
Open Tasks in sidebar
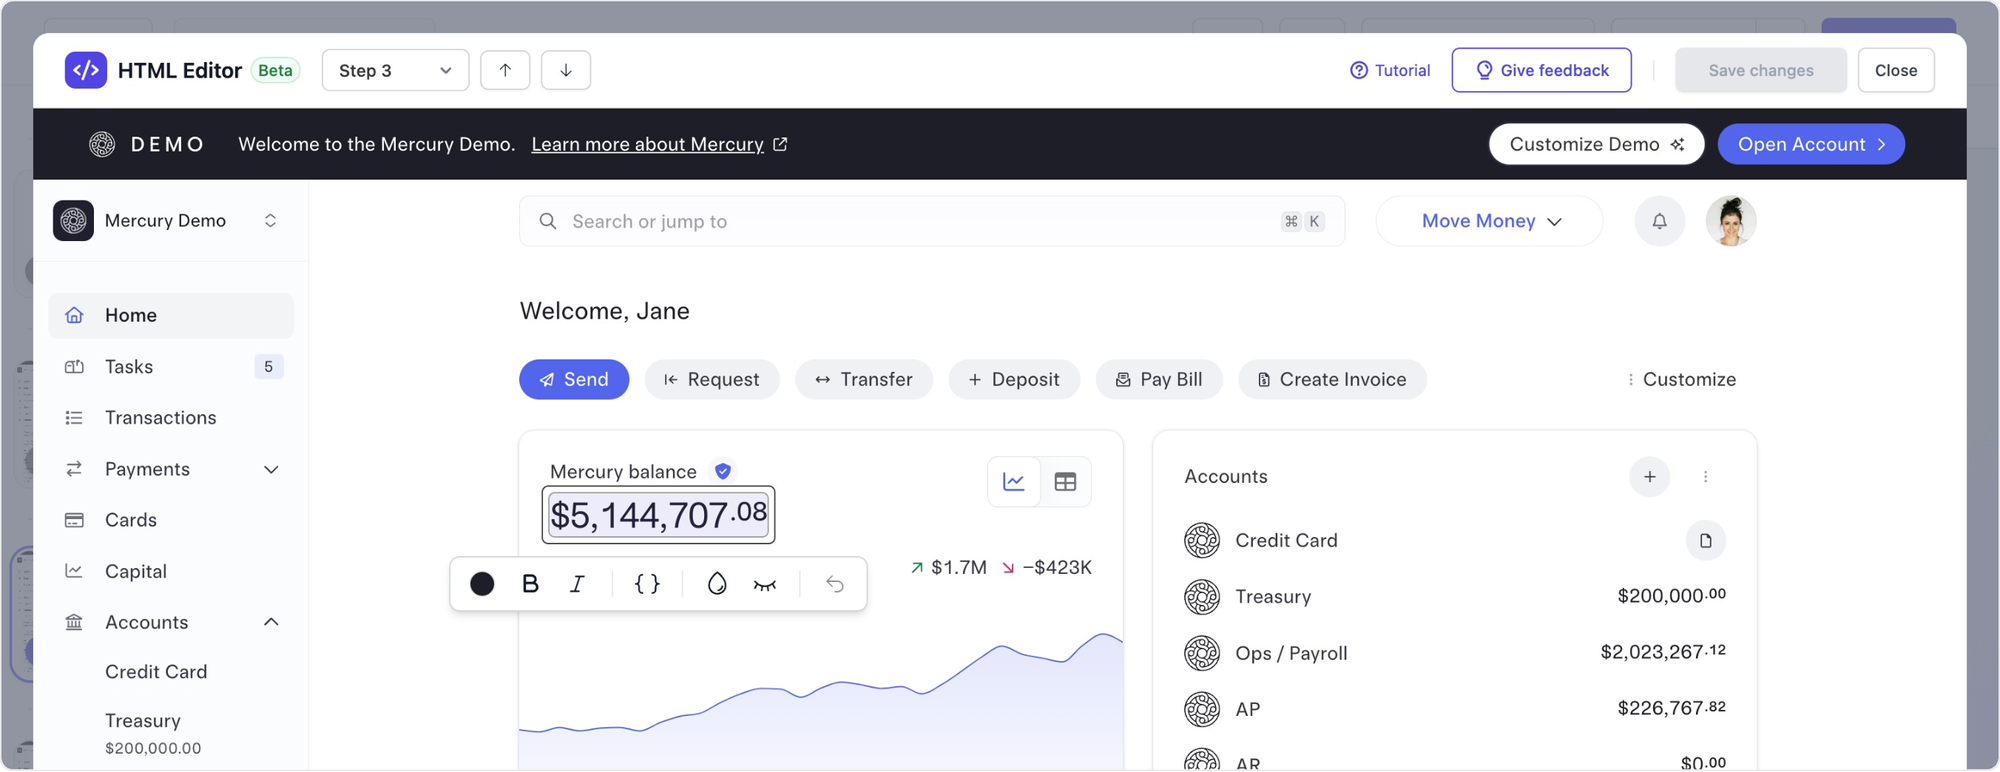(171, 366)
